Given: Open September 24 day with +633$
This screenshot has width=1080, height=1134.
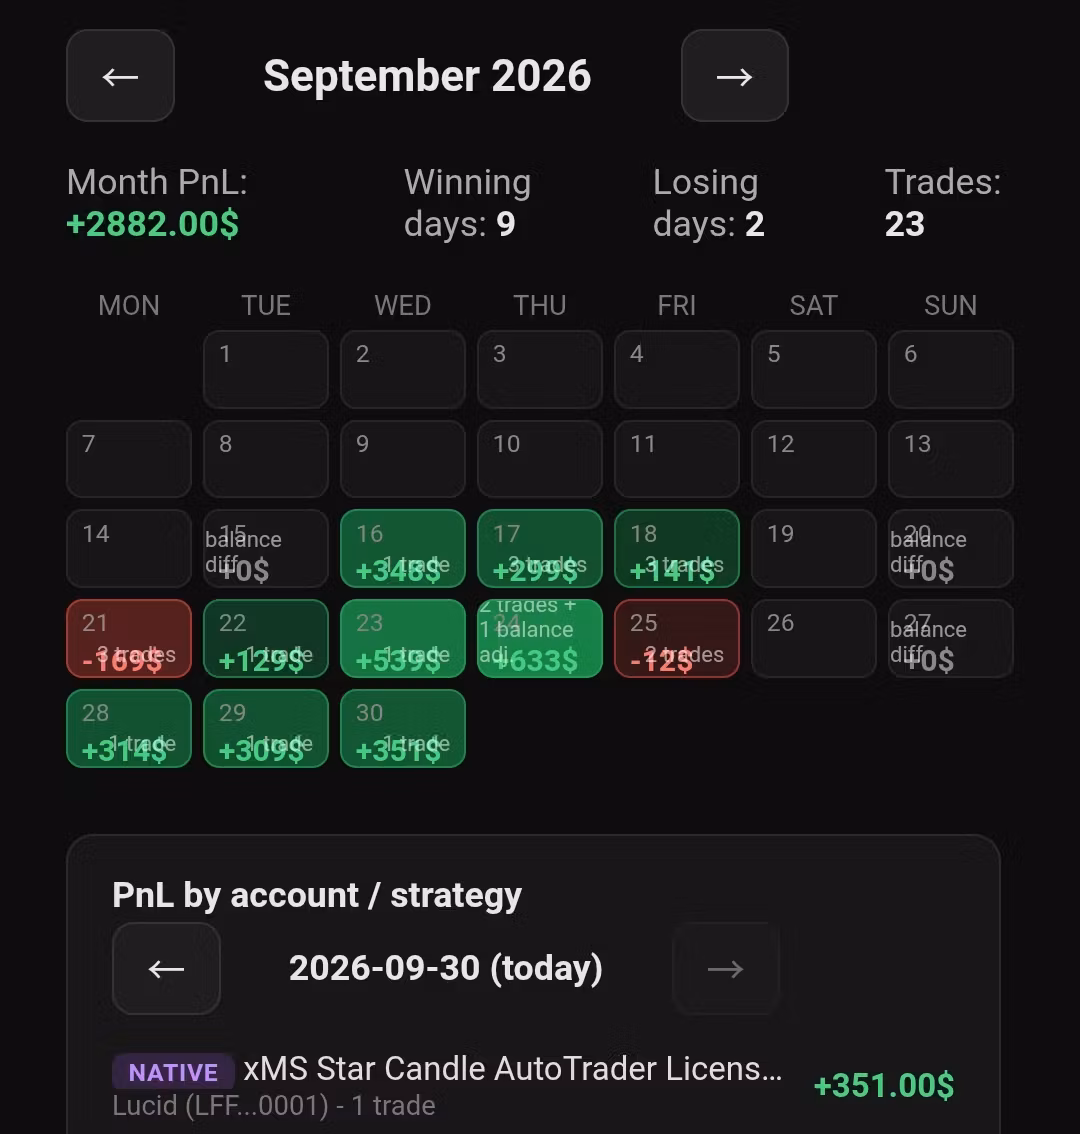Looking at the screenshot, I should pos(540,639).
